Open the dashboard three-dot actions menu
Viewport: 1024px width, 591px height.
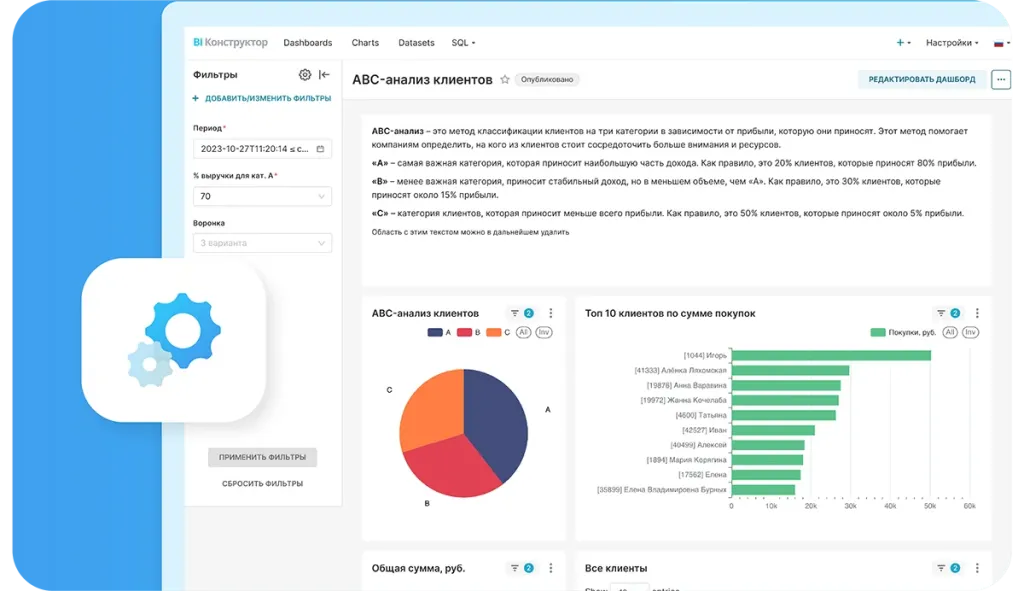click(1000, 79)
